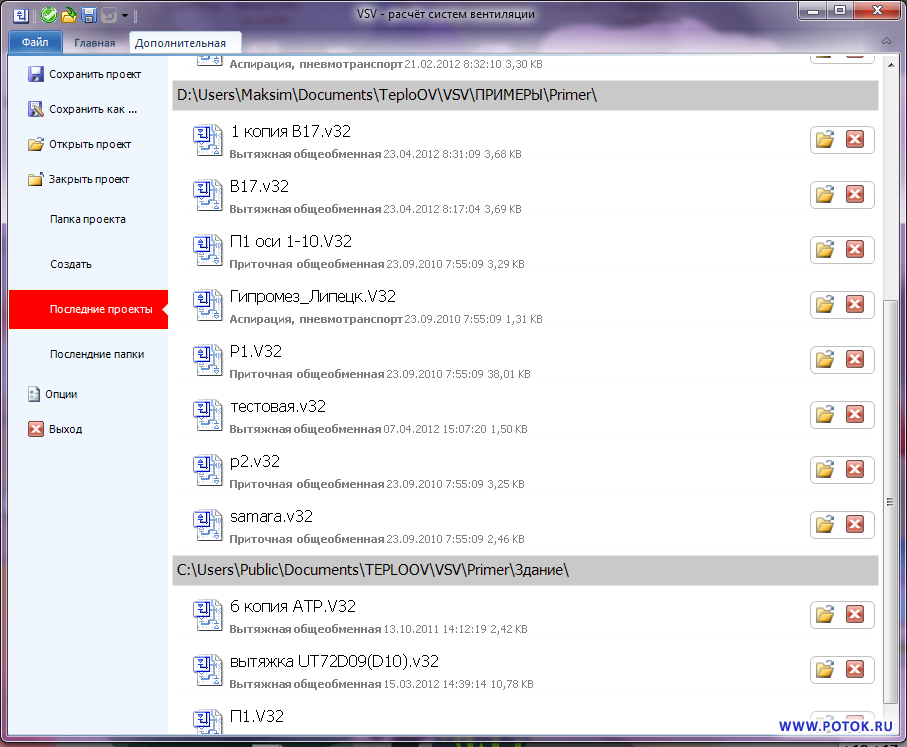
Task: Switch to the Главная tab
Action: (94, 43)
